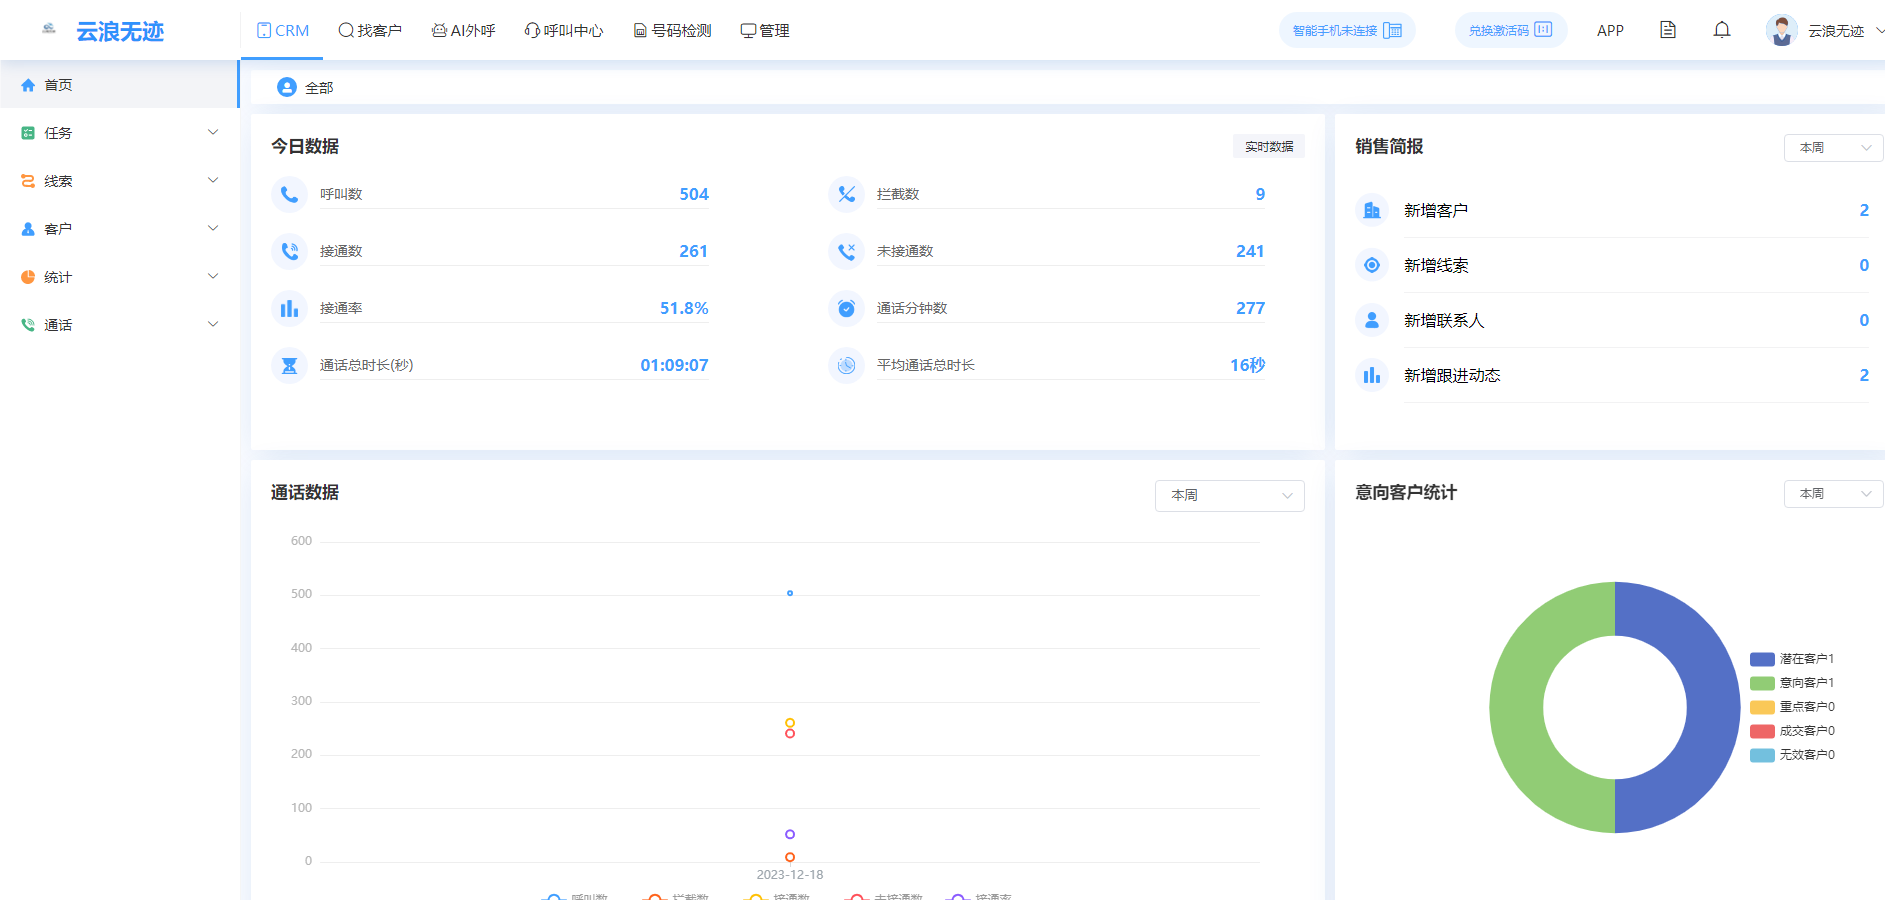Viewport: 1885px width, 900px height.
Task: Click the hourglass icon beside 通话总时长
Action: pos(289,365)
